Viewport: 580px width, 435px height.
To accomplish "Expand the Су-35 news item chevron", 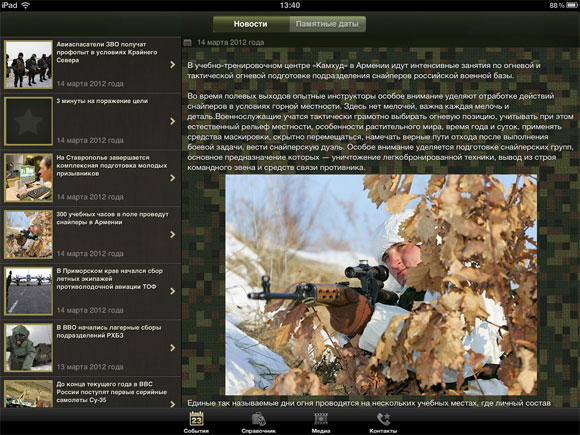I will point(172,404).
